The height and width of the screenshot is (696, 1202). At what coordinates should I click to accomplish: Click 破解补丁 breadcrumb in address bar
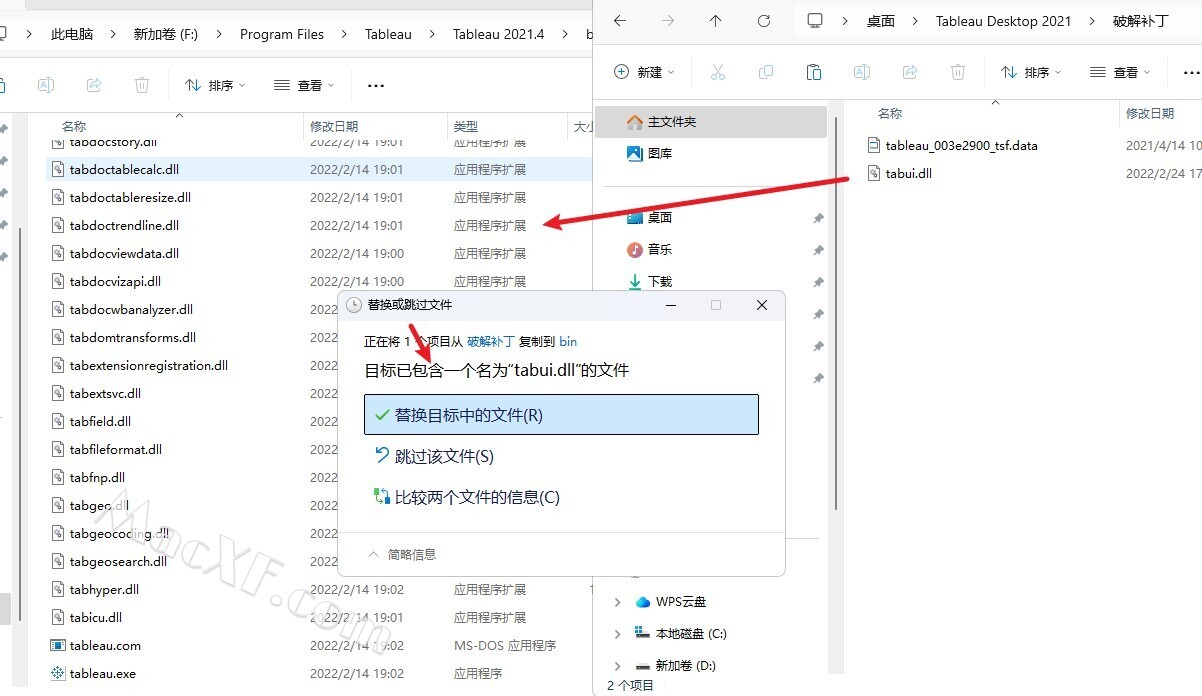[1140, 21]
